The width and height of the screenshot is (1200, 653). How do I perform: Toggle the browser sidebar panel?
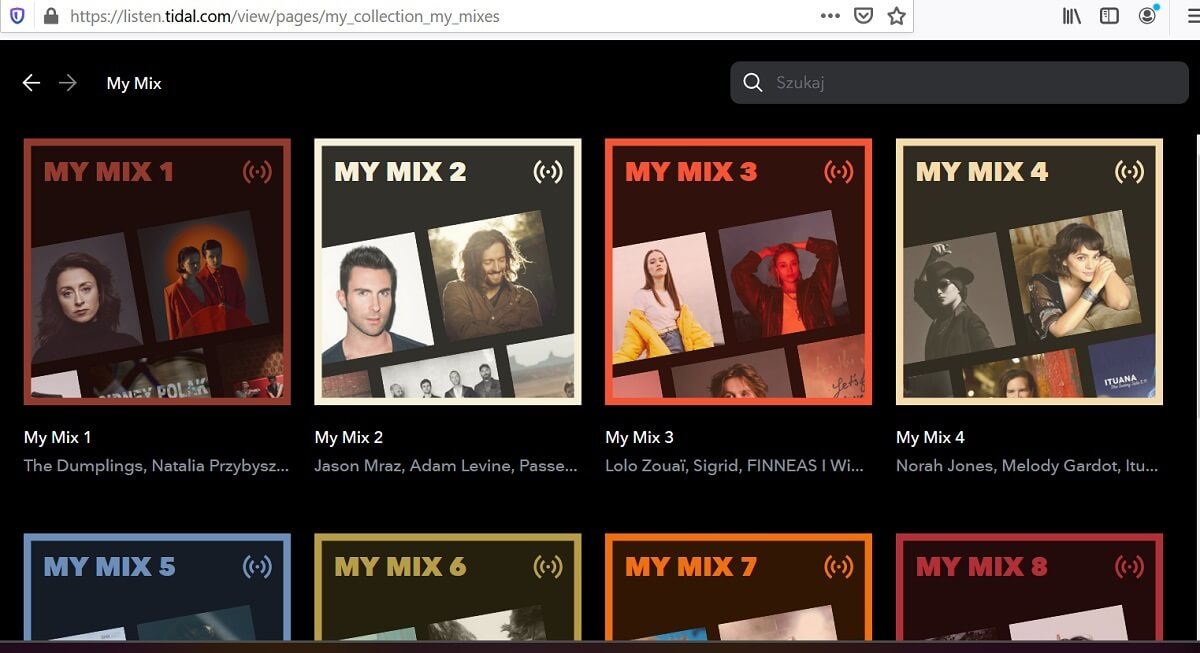pyautogui.click(x=1110, y=15)
